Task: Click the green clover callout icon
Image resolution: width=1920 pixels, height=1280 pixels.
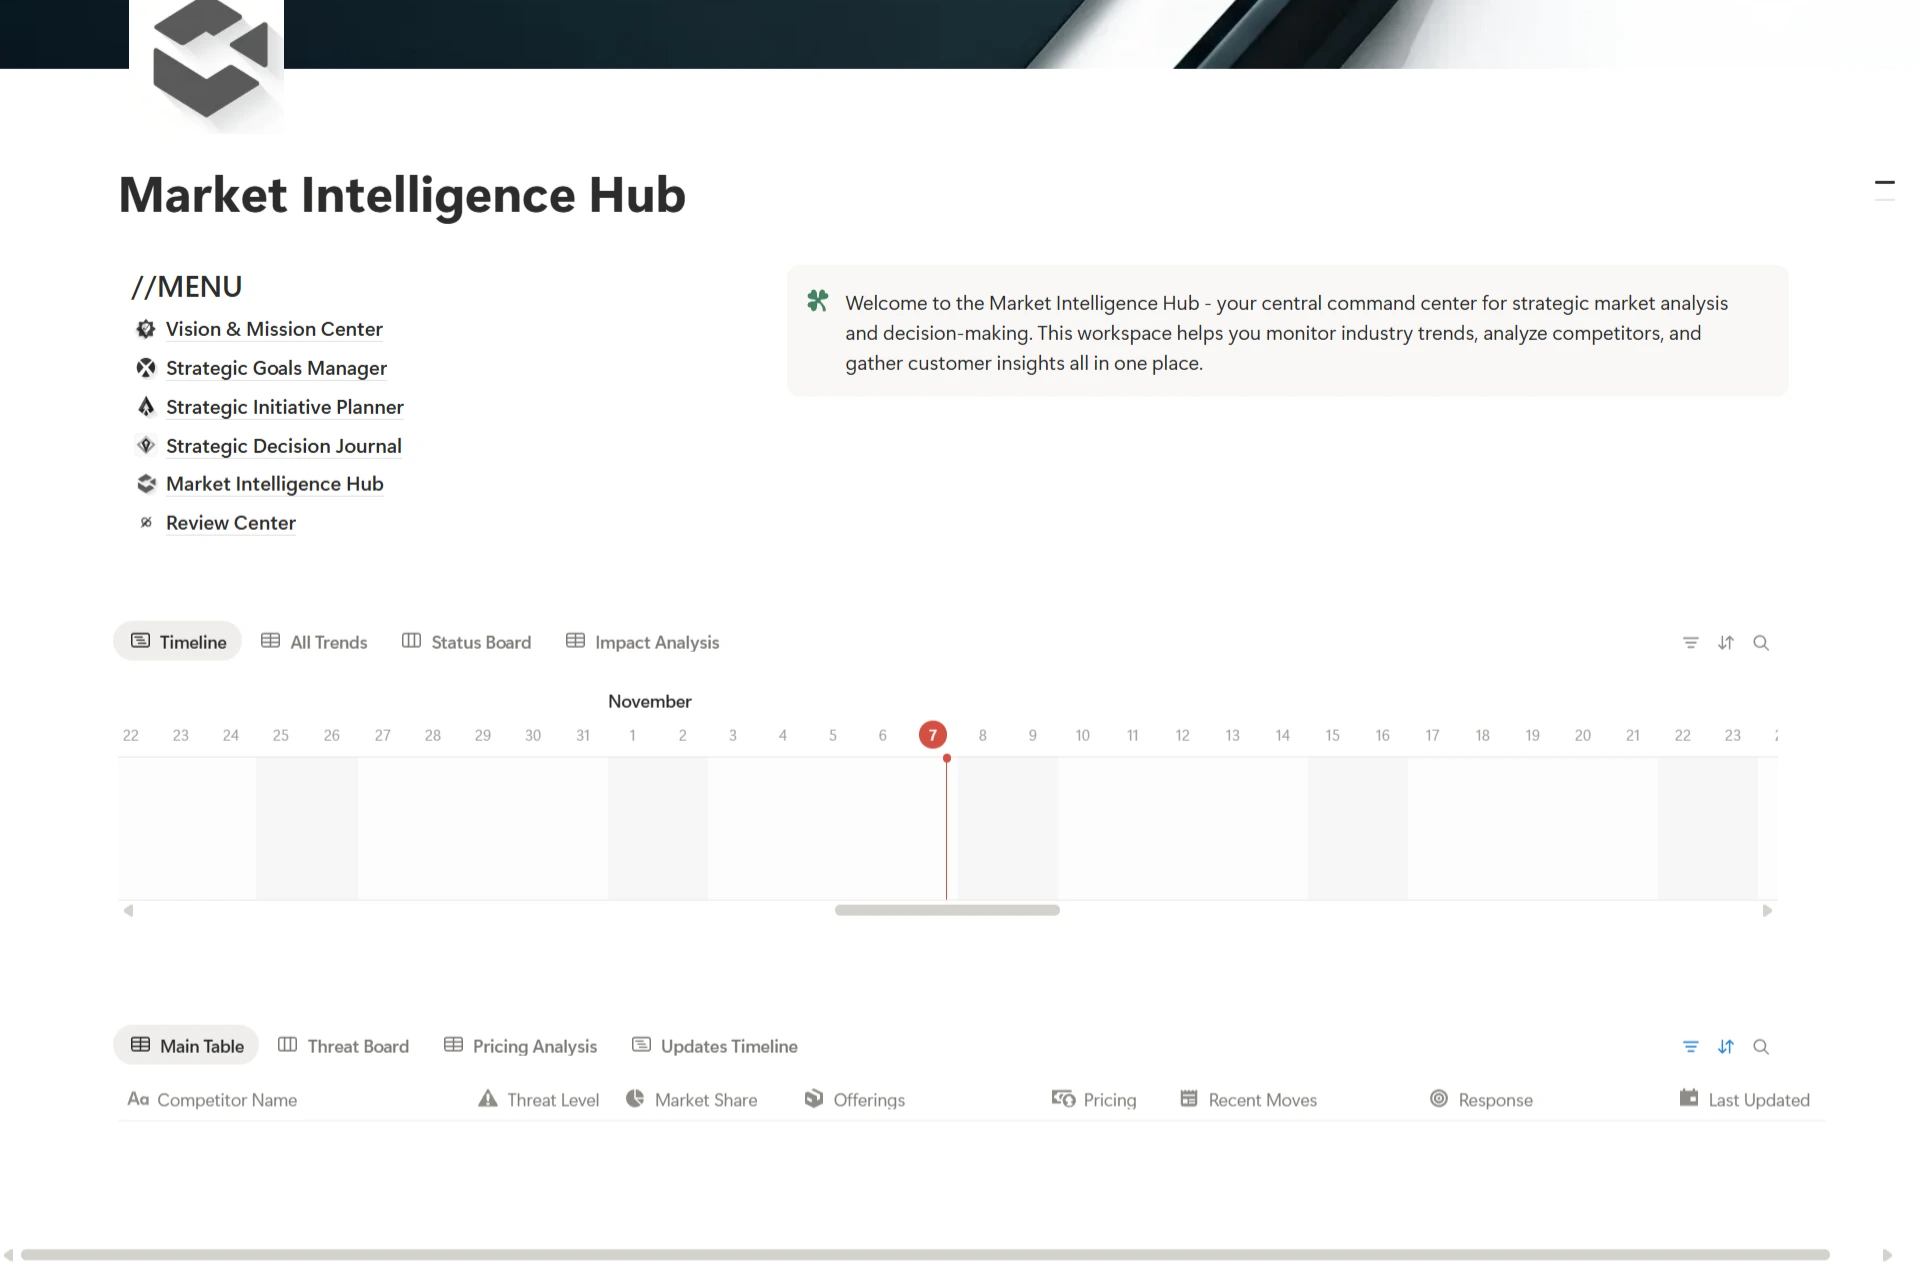Action: [817, 301]
